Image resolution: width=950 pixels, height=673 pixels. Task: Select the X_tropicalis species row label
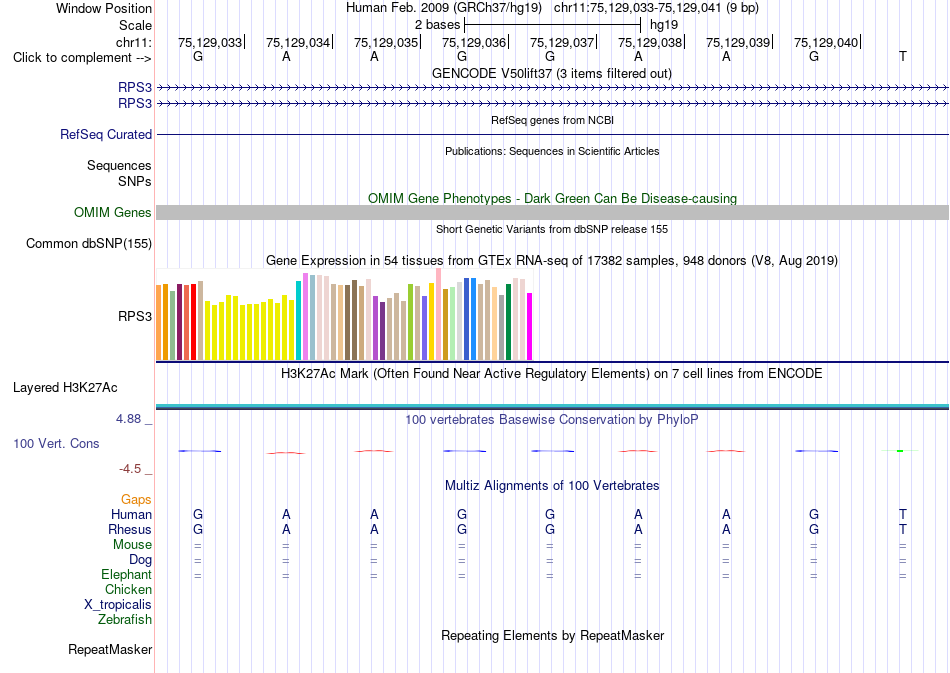(118, 605)
